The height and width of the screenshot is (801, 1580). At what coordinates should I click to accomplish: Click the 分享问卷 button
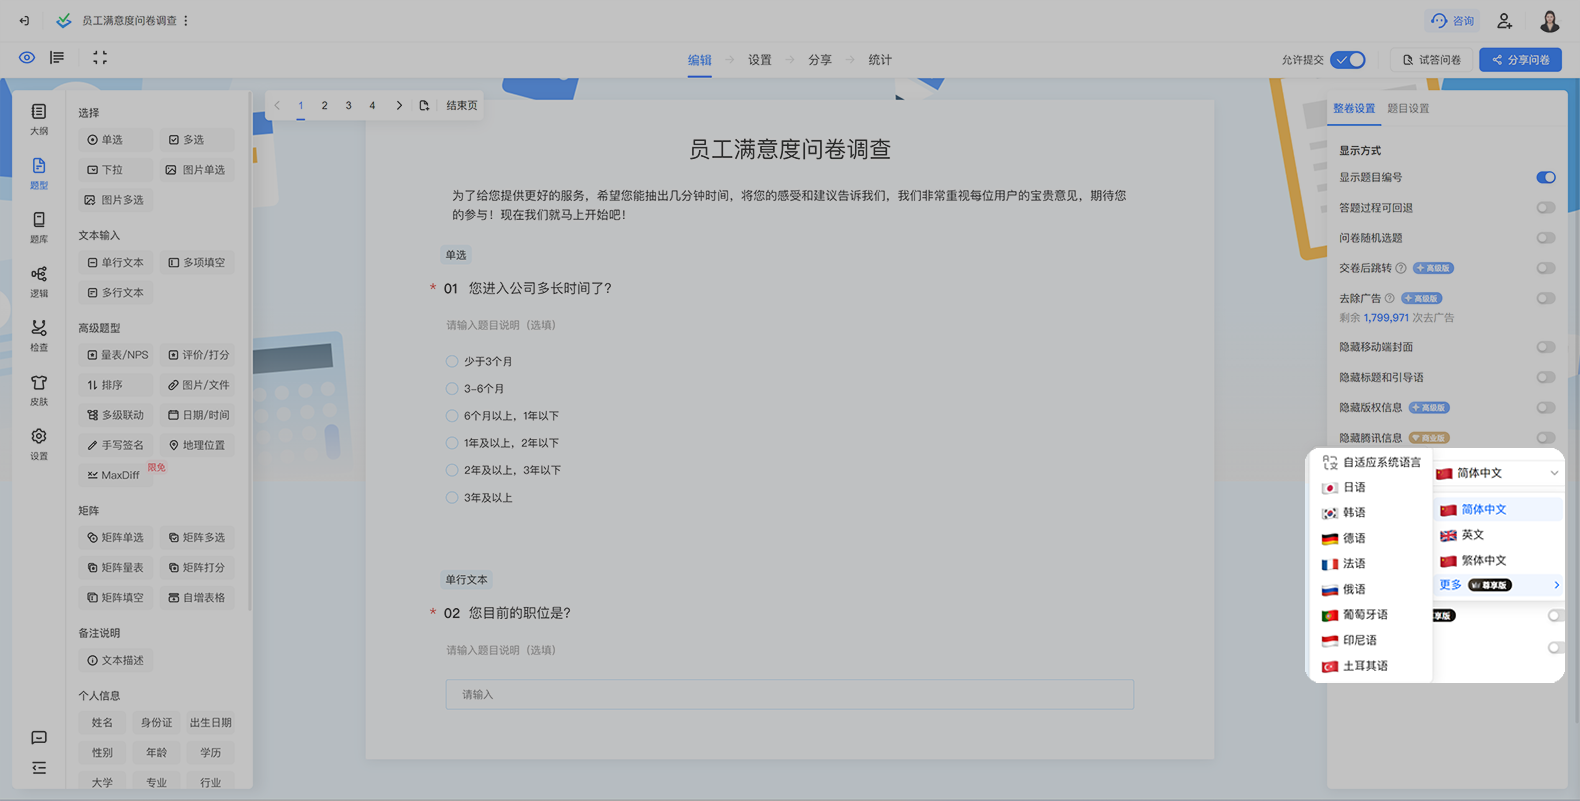[x=1520, y=60]
